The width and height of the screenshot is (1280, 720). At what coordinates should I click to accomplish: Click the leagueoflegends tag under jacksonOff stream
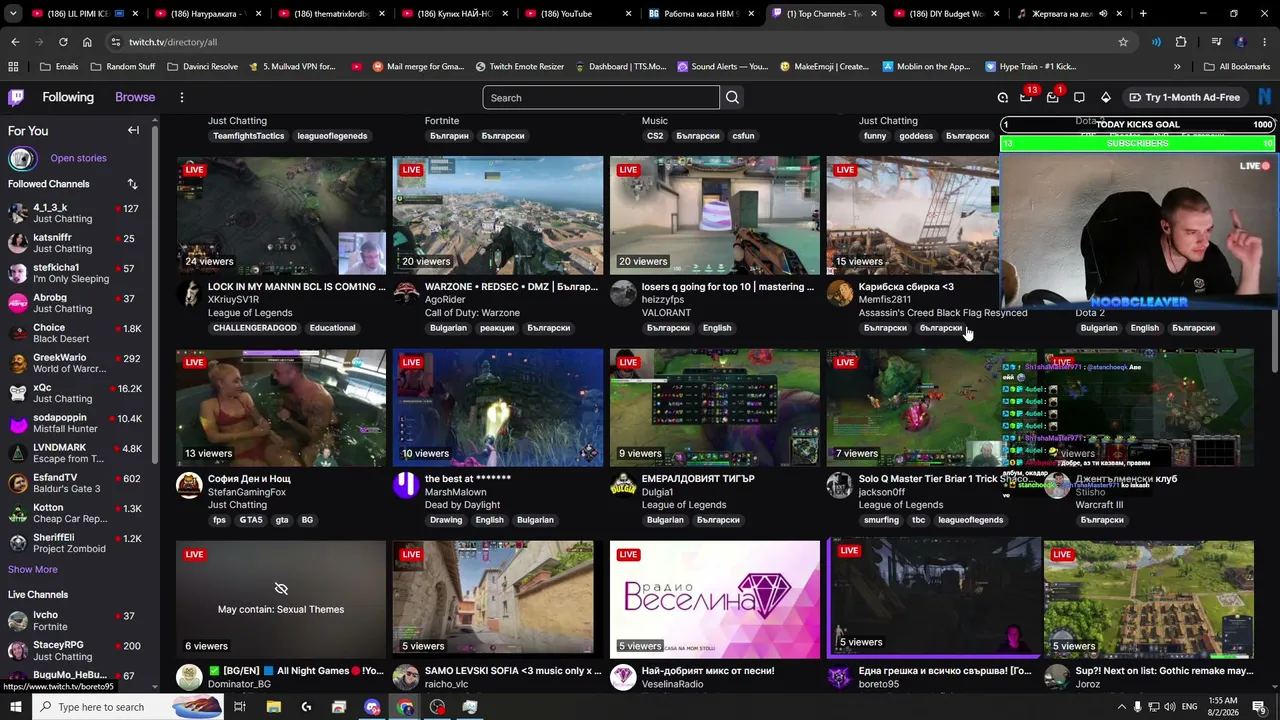point(970,520)
